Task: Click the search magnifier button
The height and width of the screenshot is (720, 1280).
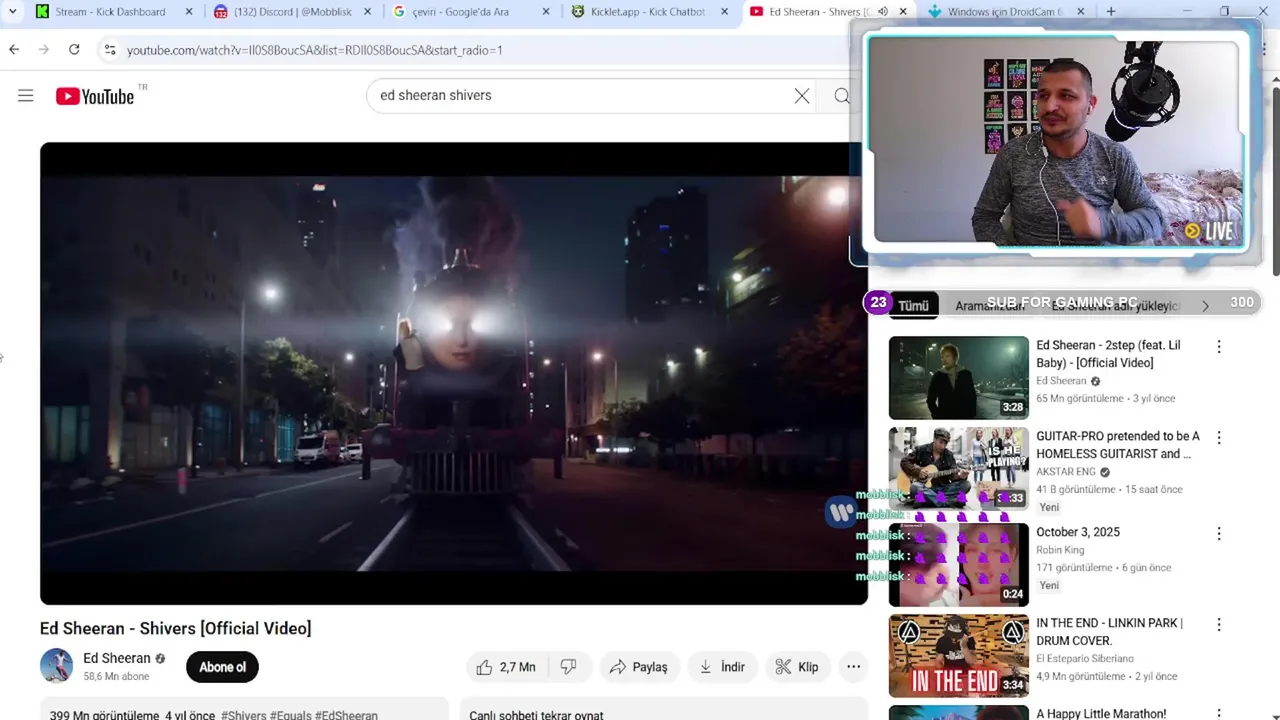Action: [x=842, y=96]
